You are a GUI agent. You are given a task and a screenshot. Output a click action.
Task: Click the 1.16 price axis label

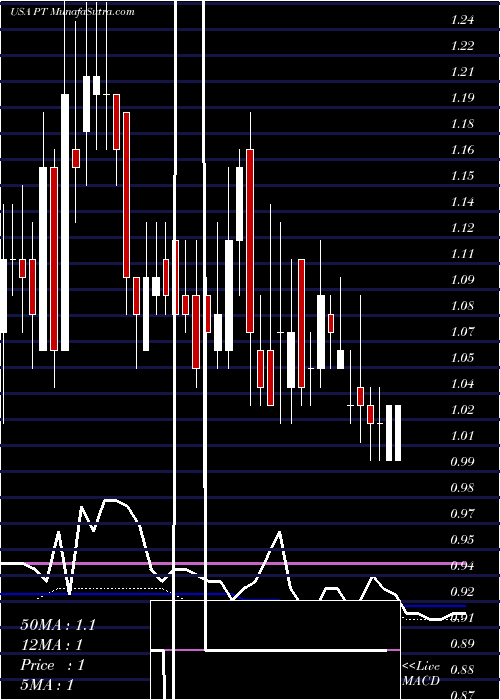[x=462, y=150]
